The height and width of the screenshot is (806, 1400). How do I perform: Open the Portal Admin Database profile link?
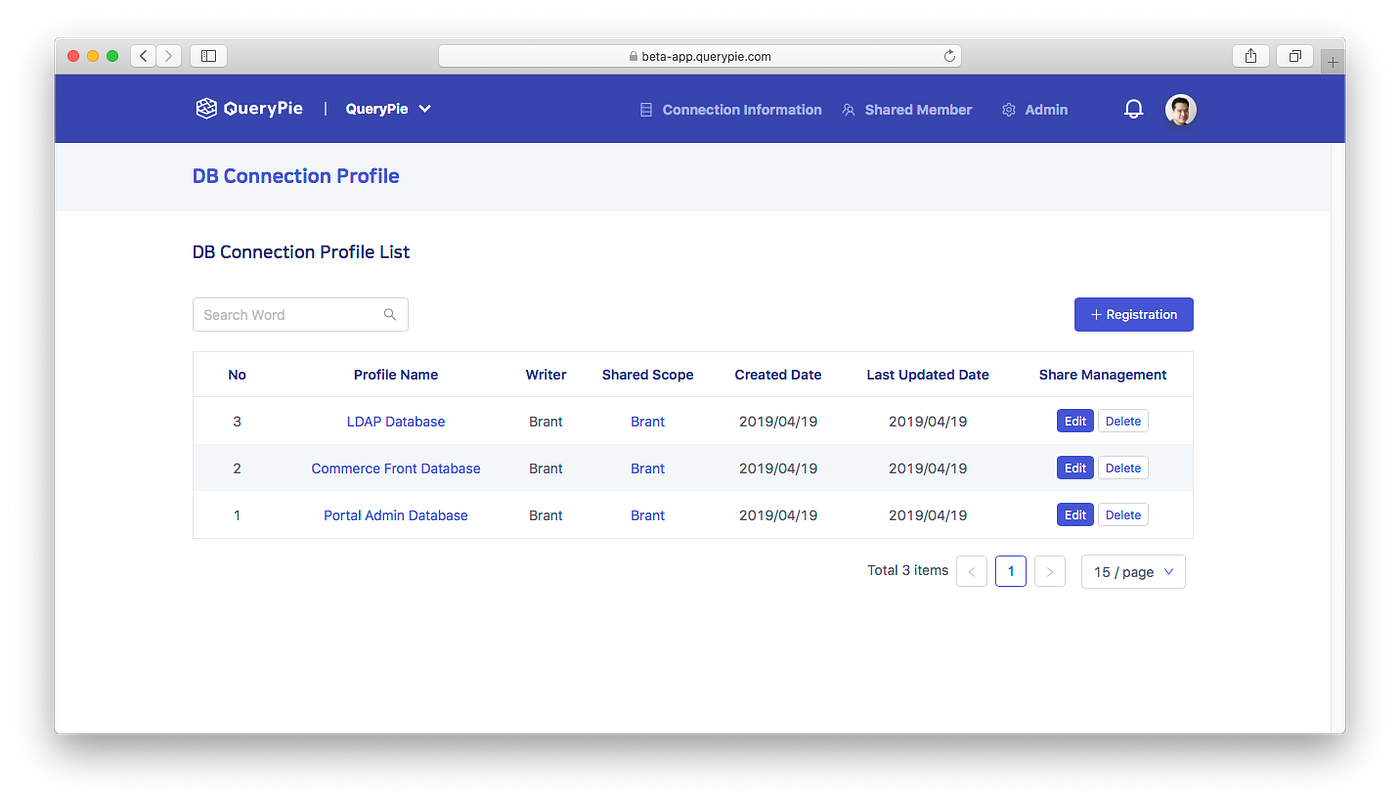[x=395, y=515]
